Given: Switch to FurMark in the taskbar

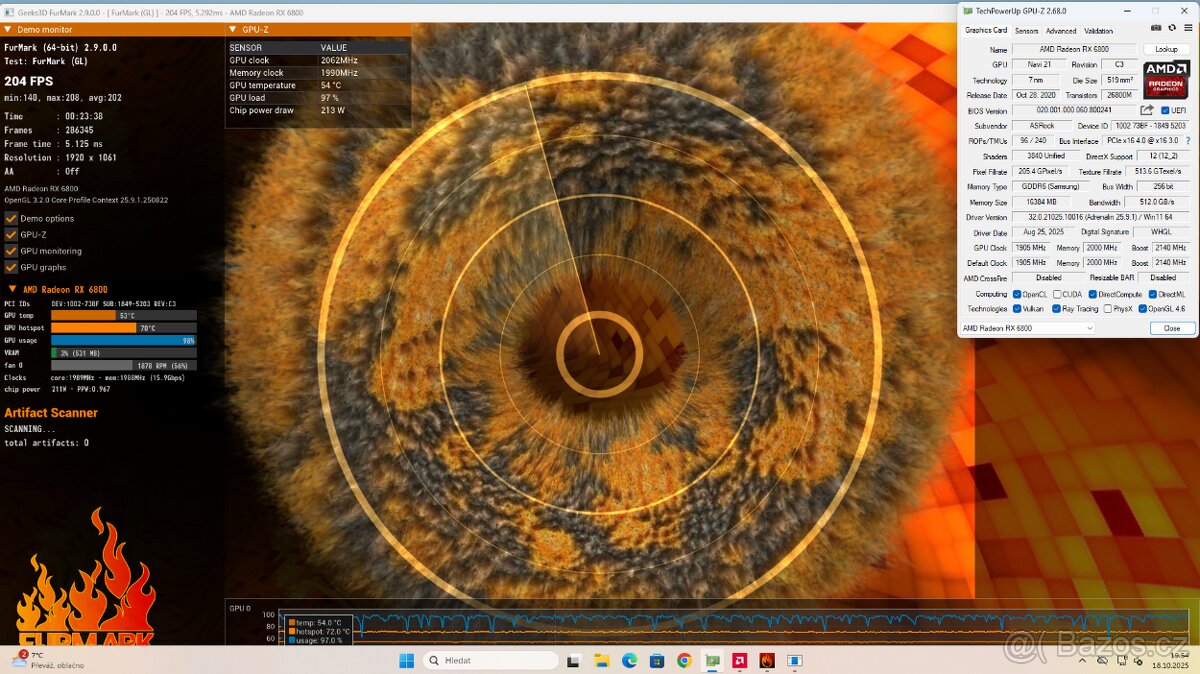Looking at the screenshot, I should pos(766,661).
